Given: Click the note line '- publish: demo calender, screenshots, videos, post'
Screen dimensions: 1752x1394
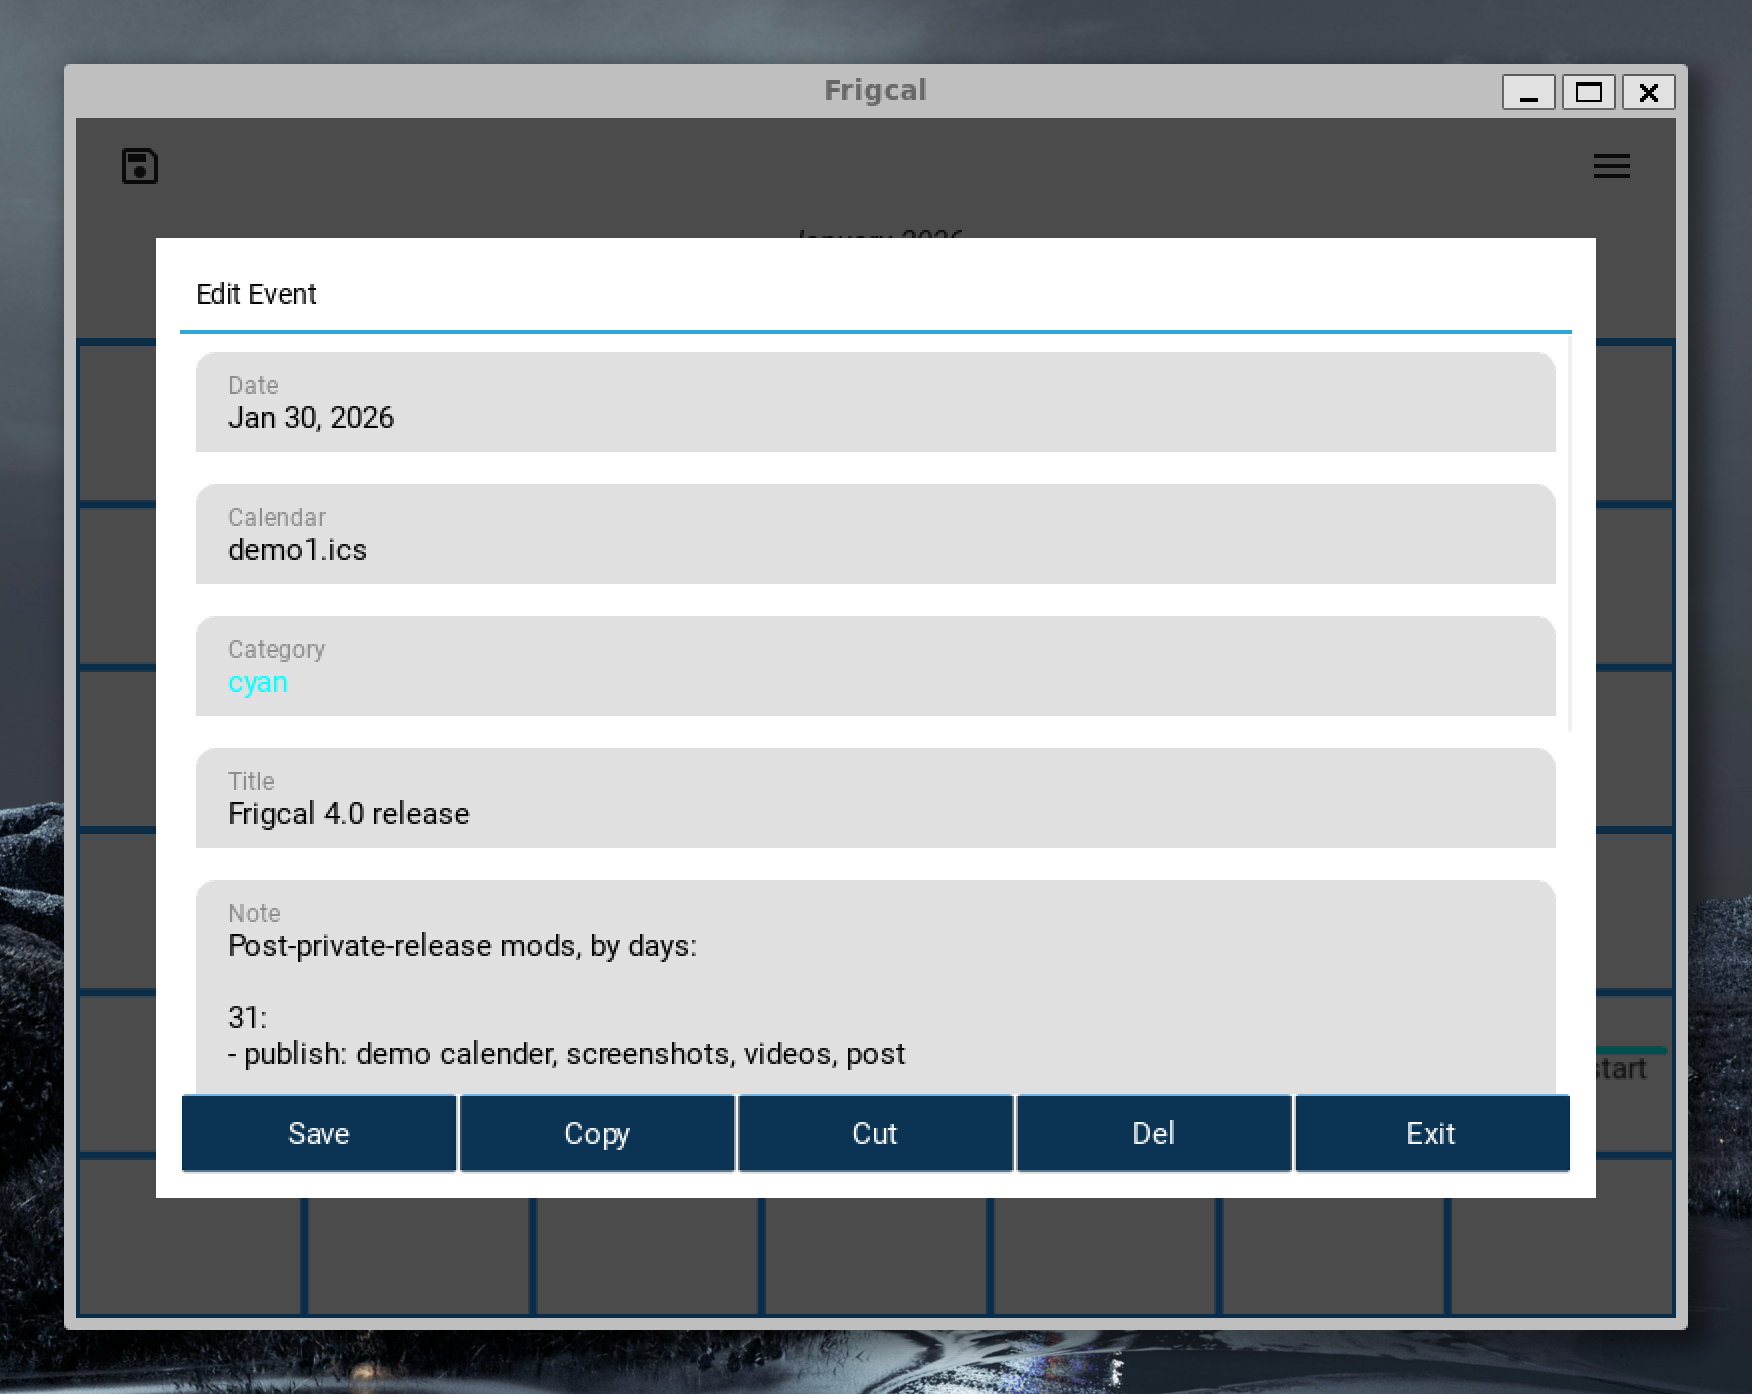Looking at the screenshot, I should [x=567, y=1054].
